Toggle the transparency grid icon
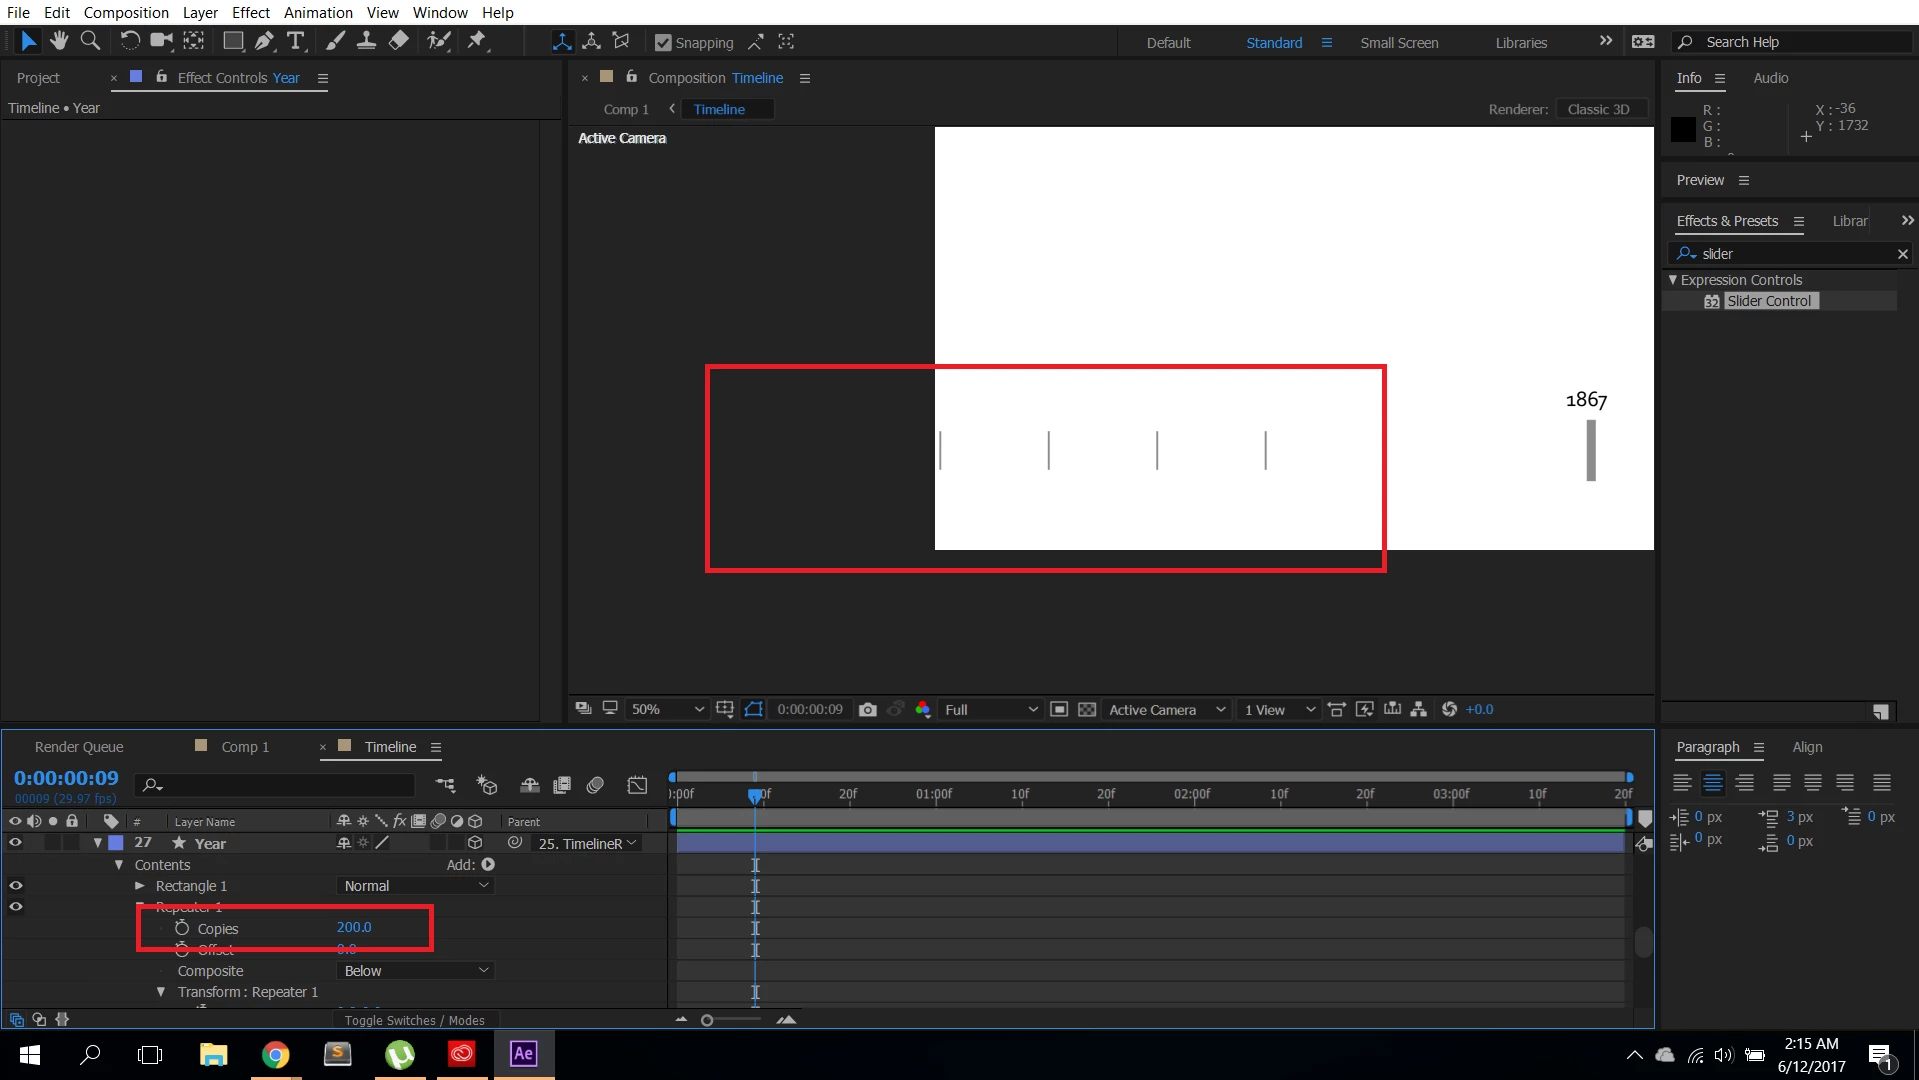The width and height of the screenshot is (1919, 1080). (1087, 709)
